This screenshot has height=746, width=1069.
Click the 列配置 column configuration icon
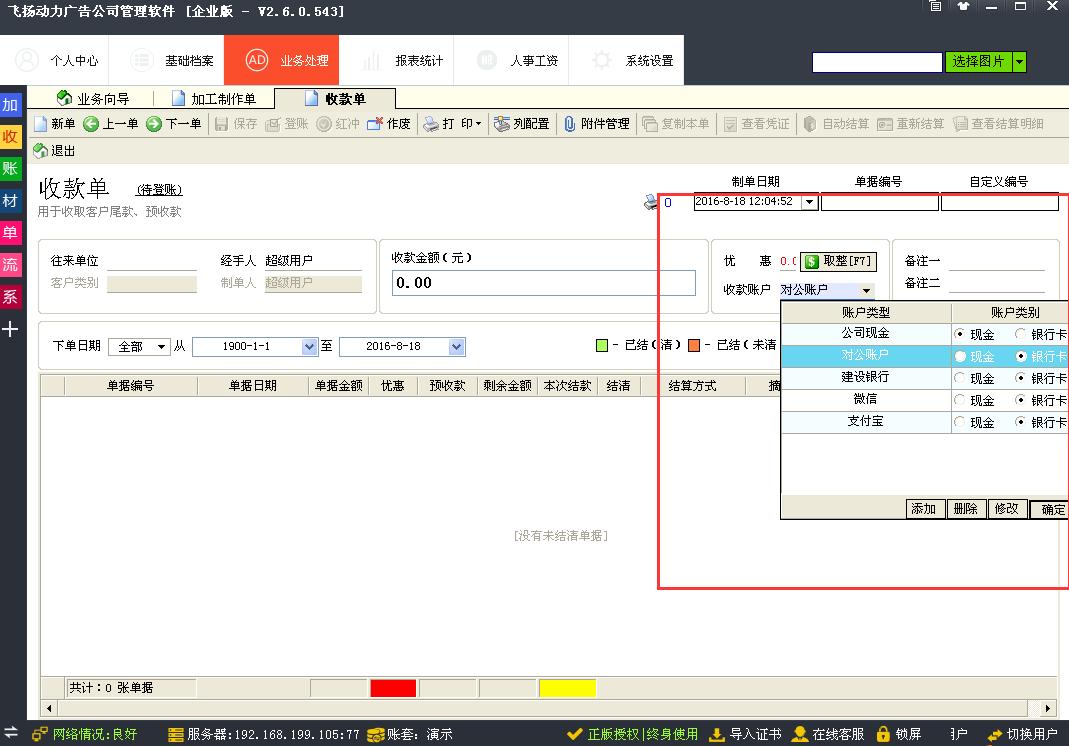coord(521,124)
